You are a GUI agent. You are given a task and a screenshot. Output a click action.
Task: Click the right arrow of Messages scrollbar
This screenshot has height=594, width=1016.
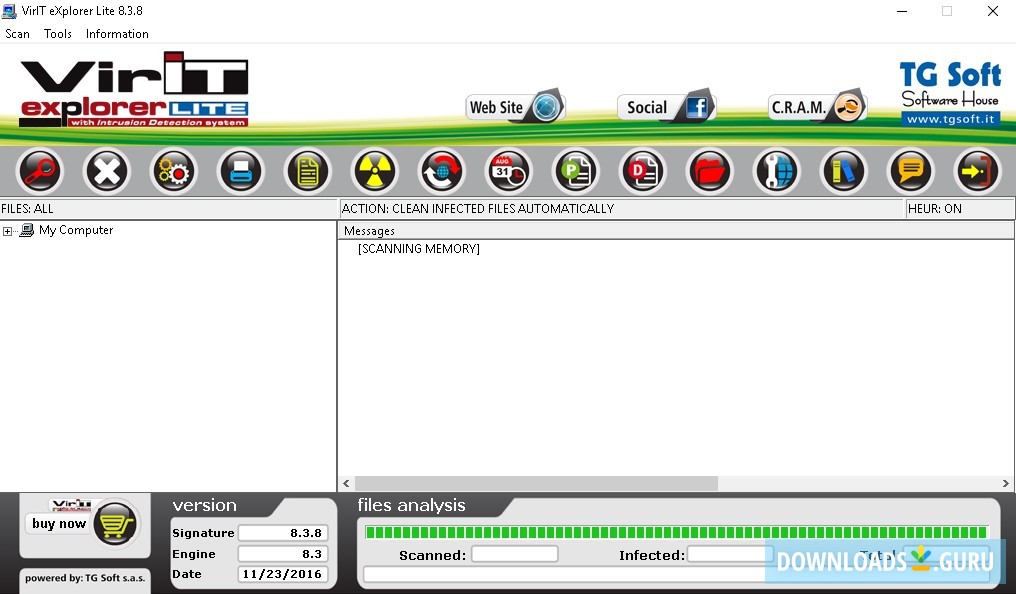coord(1006,483)
